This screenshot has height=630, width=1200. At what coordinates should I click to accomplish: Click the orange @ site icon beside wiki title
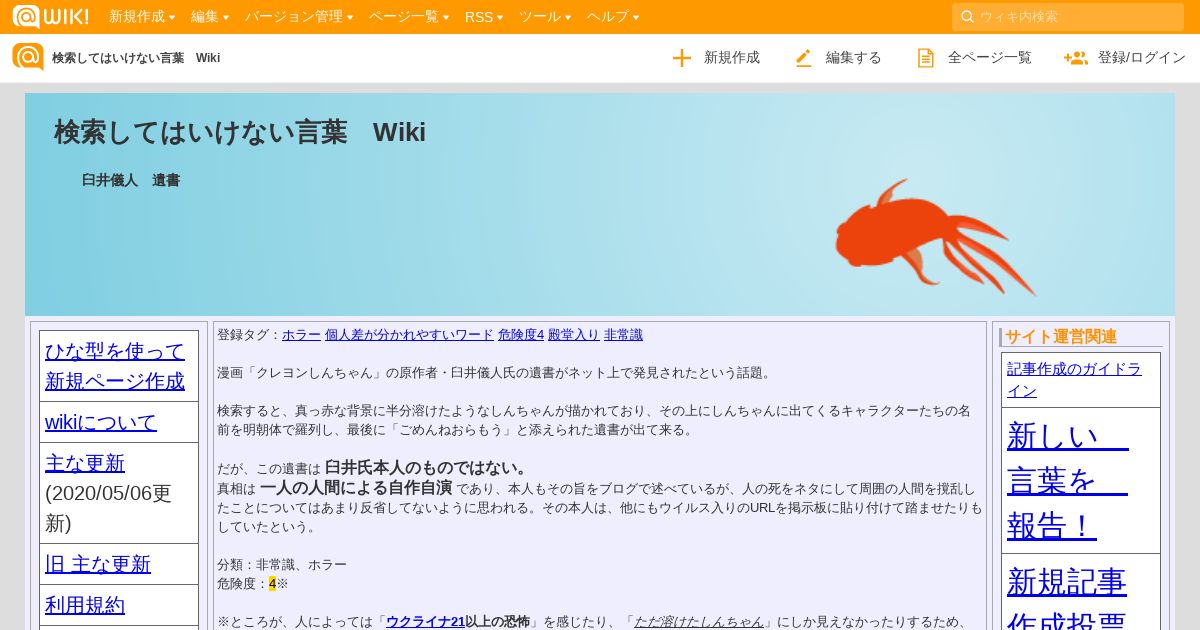click(28, 57)
